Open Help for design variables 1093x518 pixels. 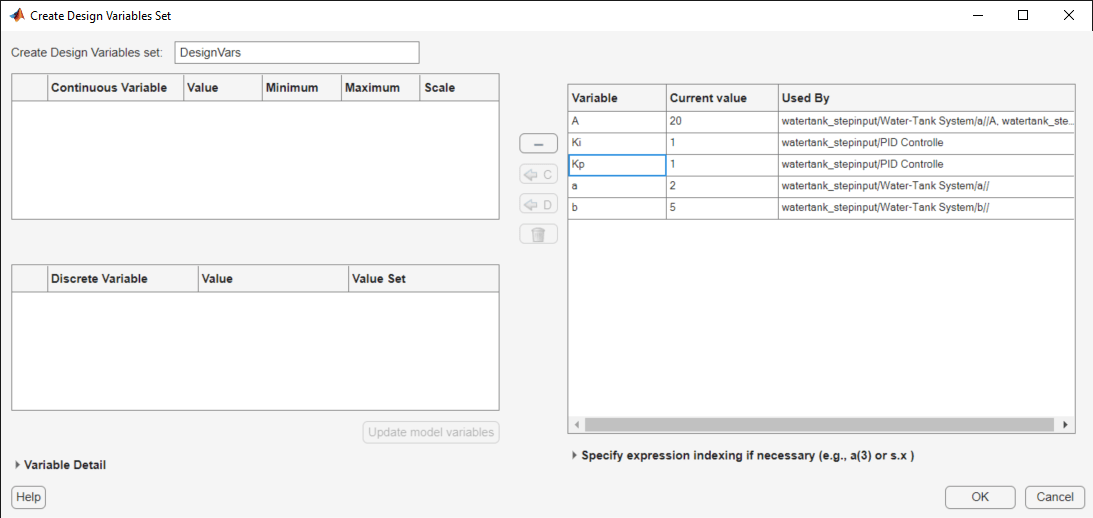[x=28, y=497]
